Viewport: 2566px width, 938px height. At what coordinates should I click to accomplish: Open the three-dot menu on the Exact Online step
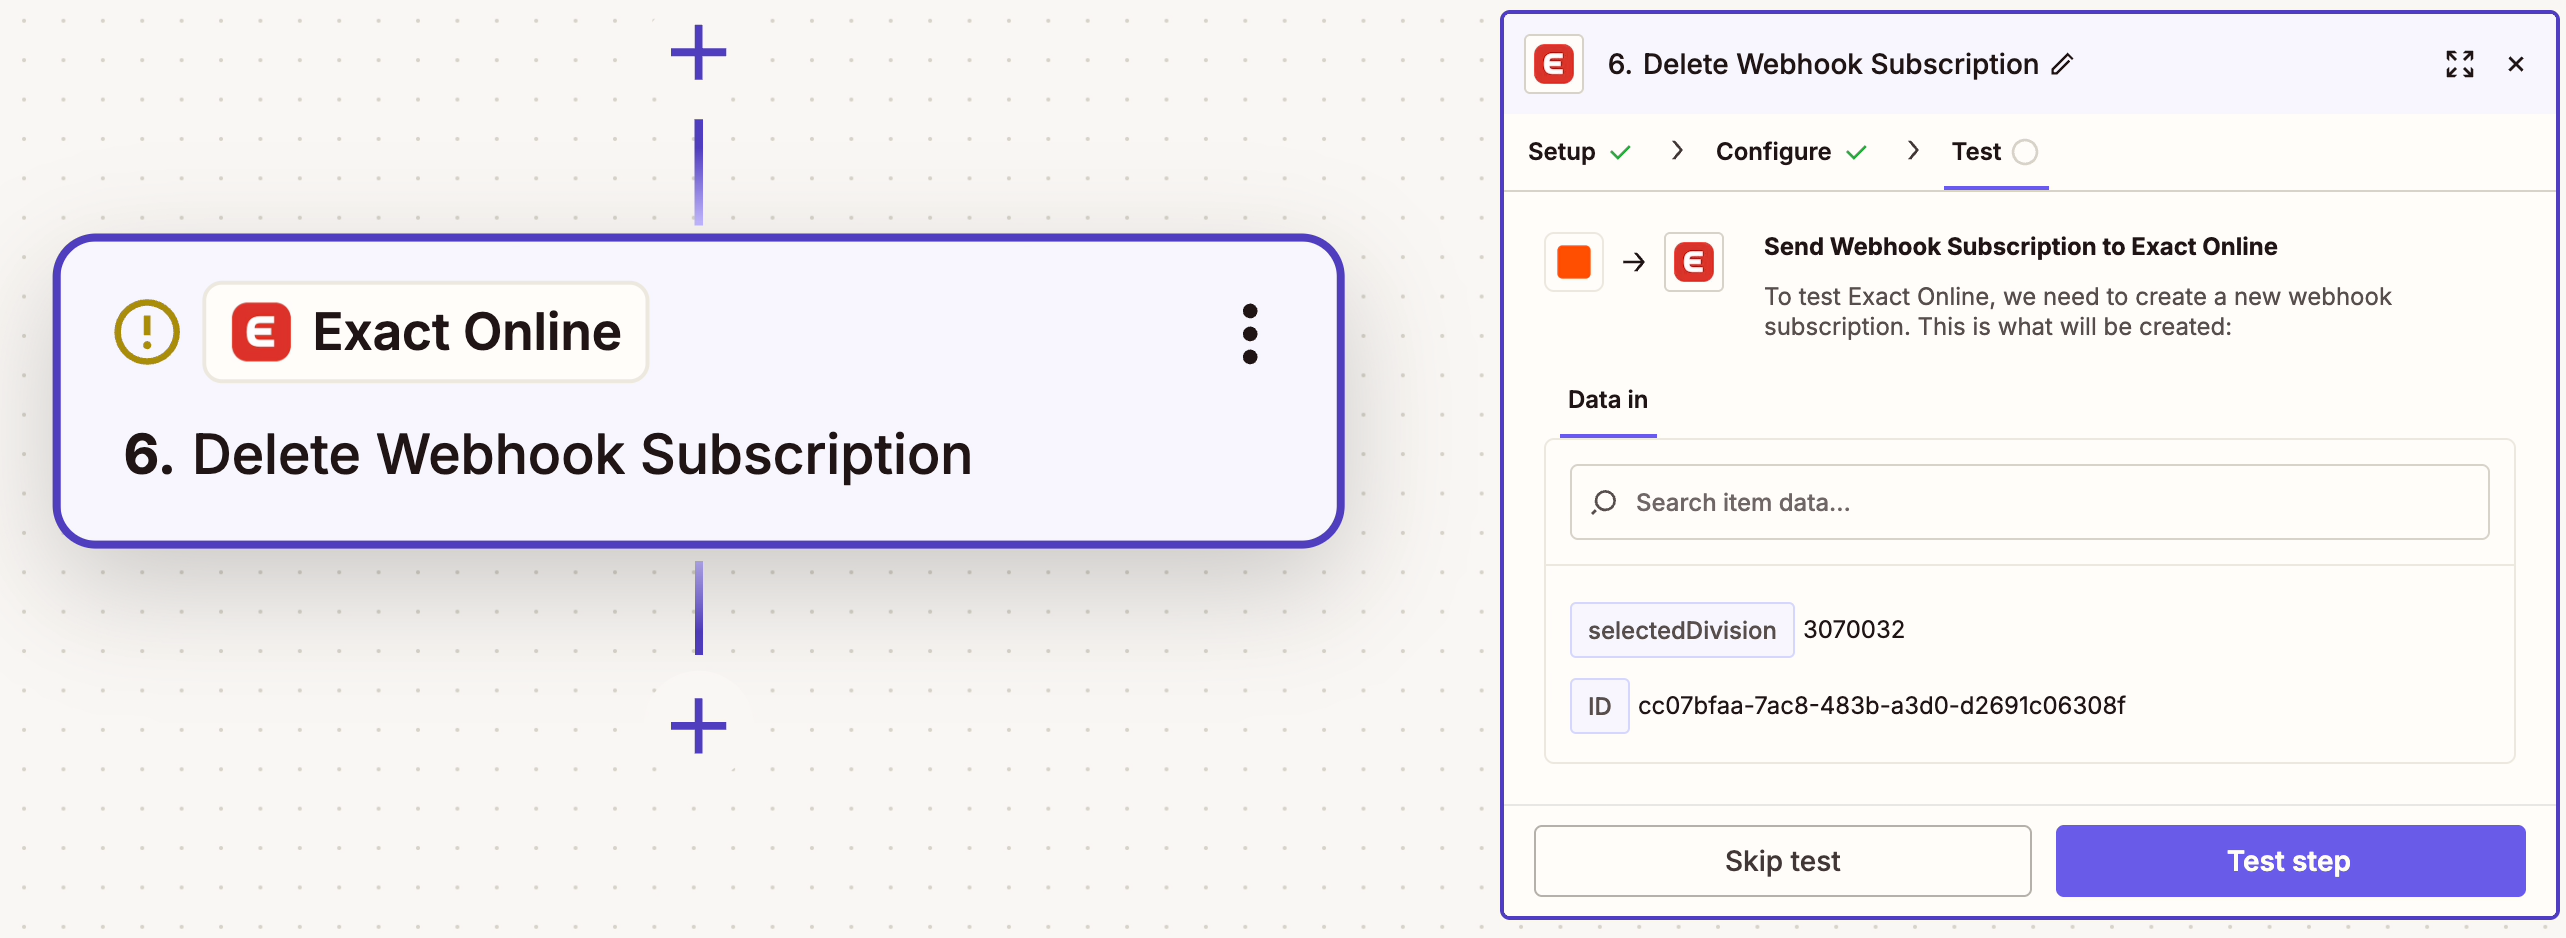tap(1249, 334)
